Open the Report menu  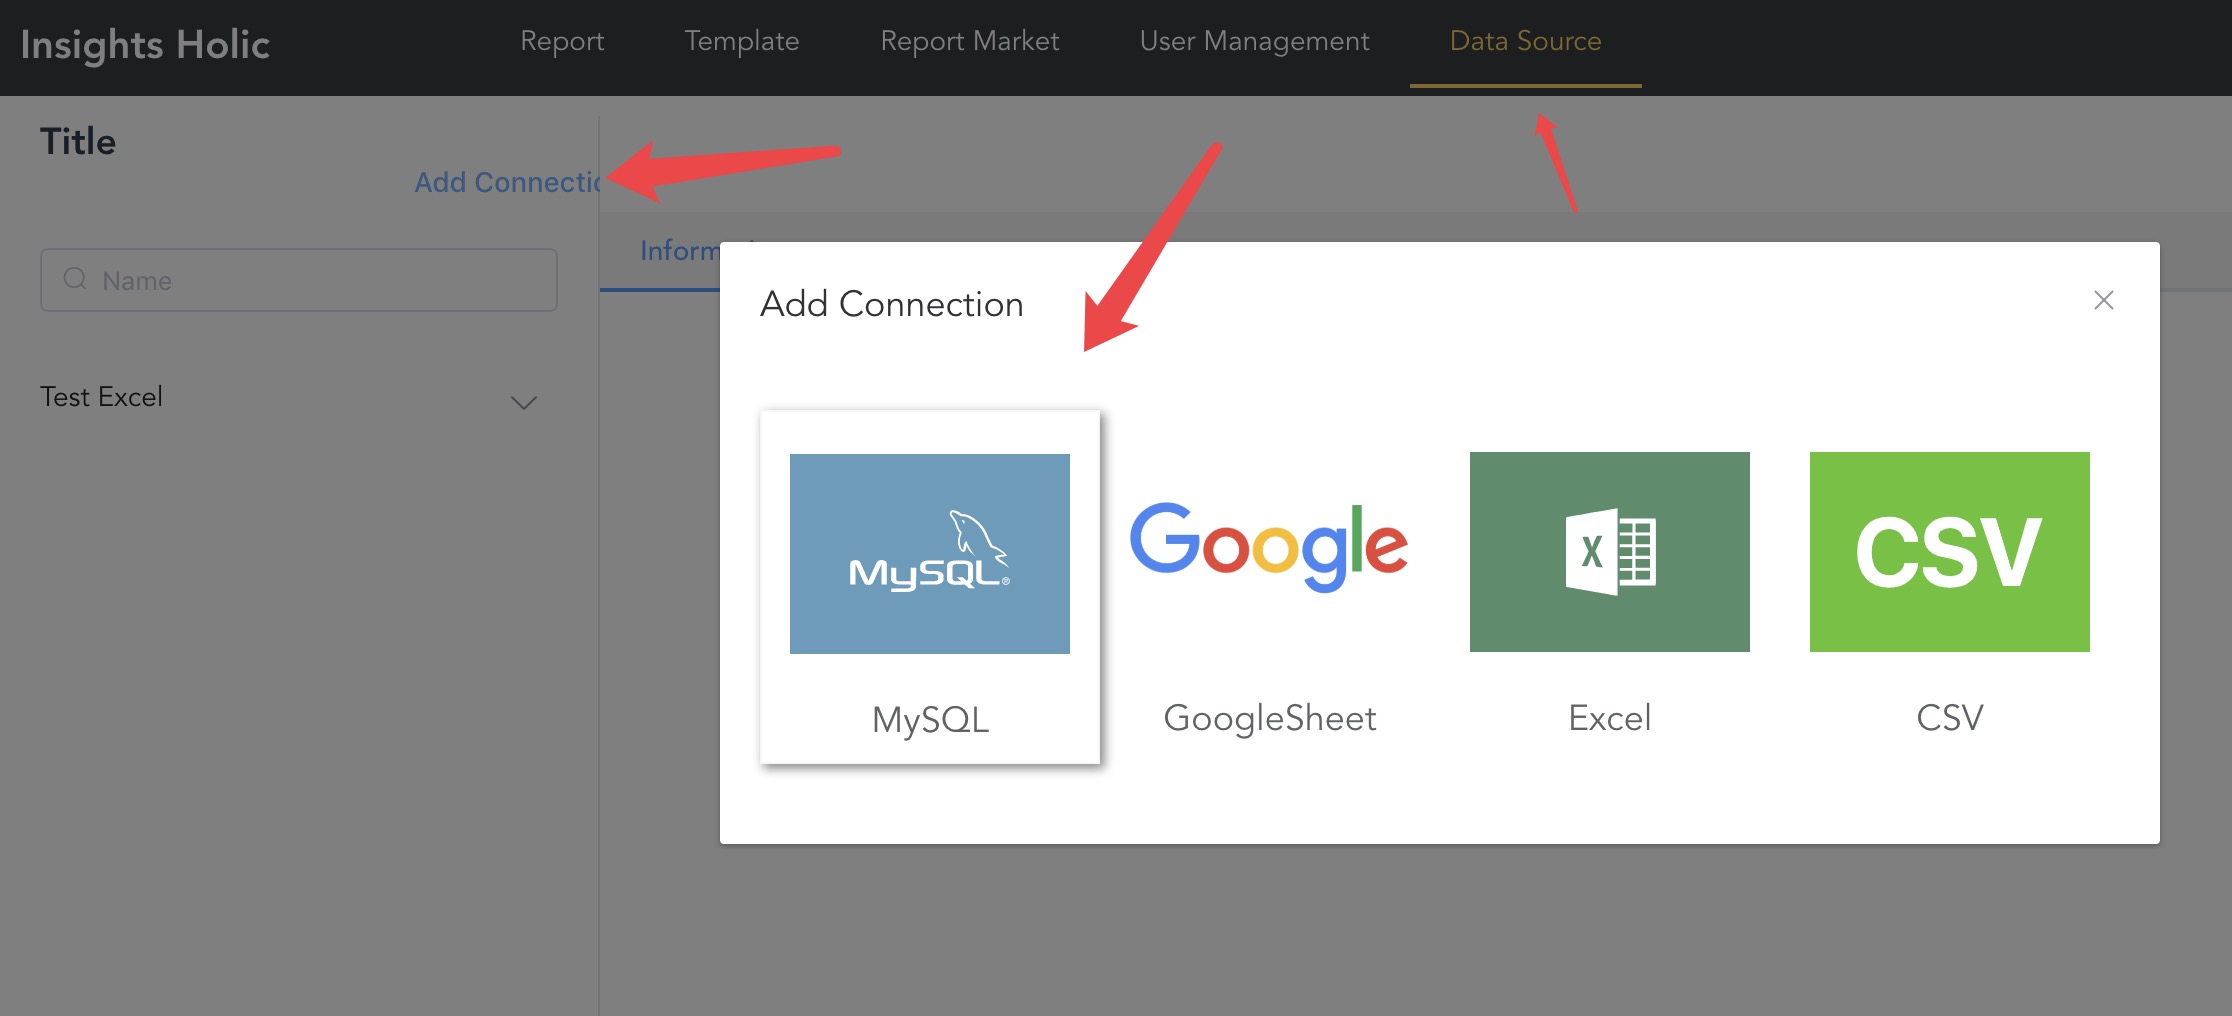coord(562,41)
